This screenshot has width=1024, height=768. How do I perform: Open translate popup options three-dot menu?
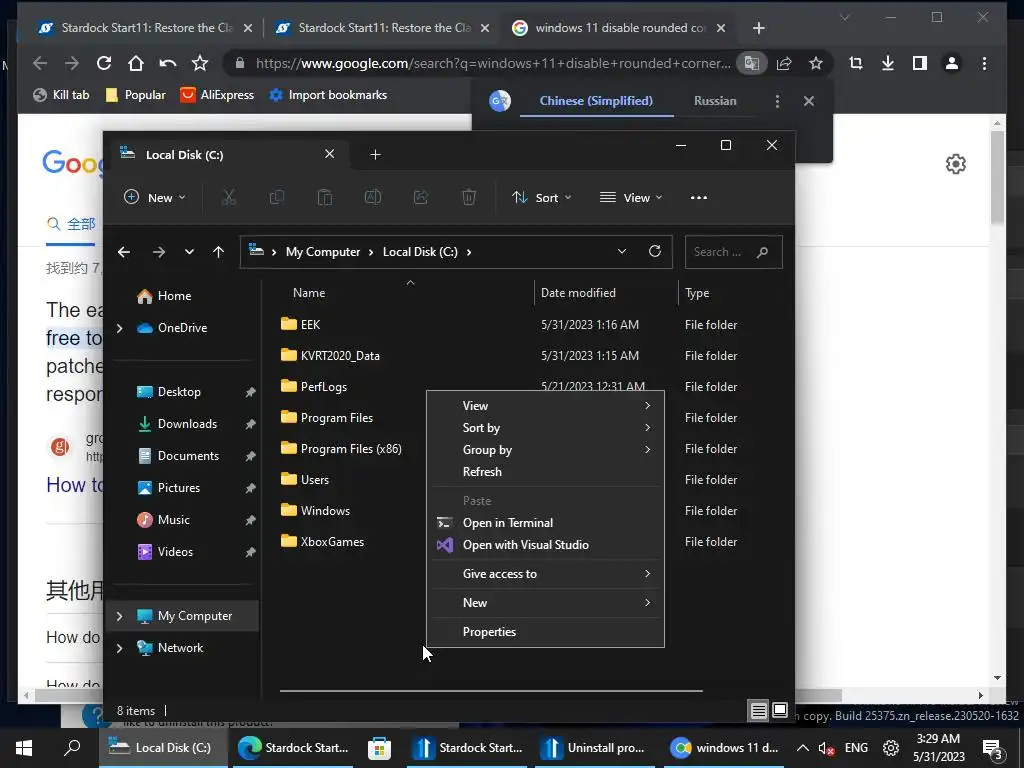click(777, 101)
